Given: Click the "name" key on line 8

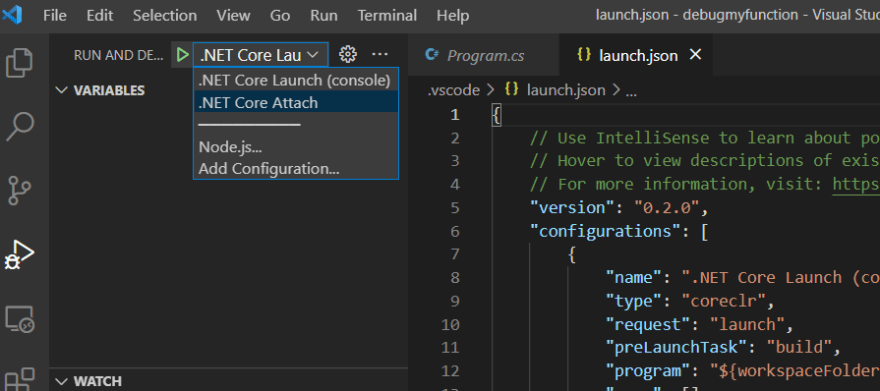Looking at the screenshot, I should point(634,278).
